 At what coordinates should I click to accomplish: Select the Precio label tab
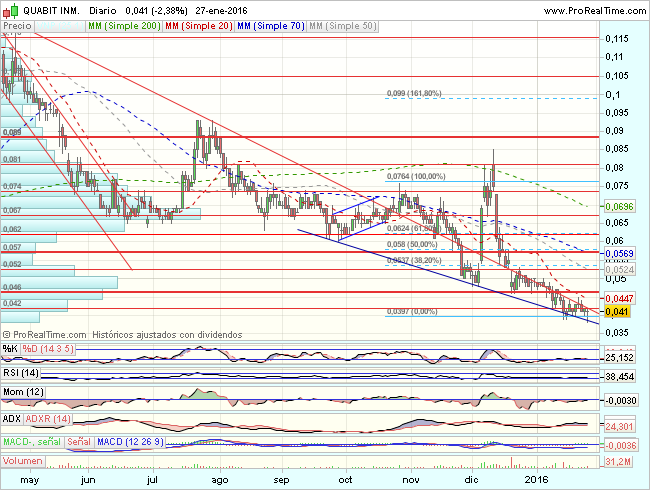click(17, 26)
